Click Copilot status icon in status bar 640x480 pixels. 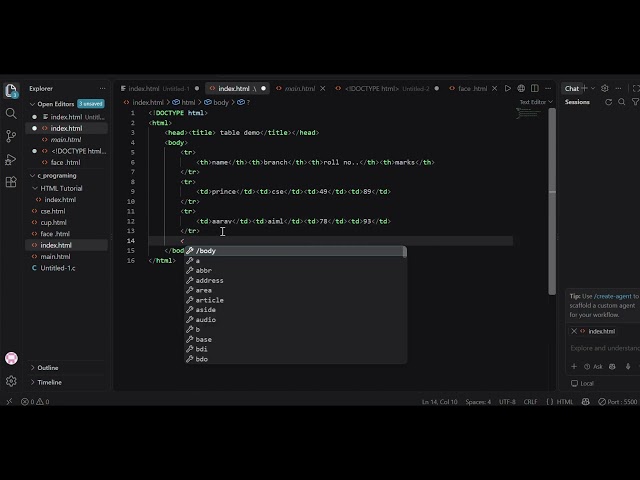585,402
